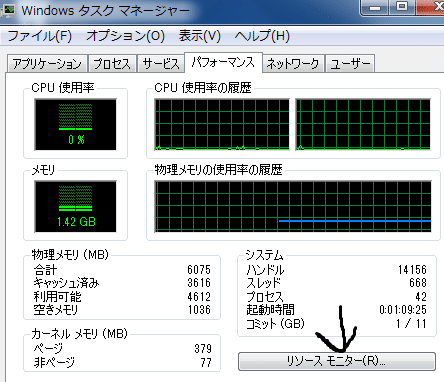Viewport: 444px width, 382px height.
Task: Click the ハンドル value 14156
Action: coord(412,269)
